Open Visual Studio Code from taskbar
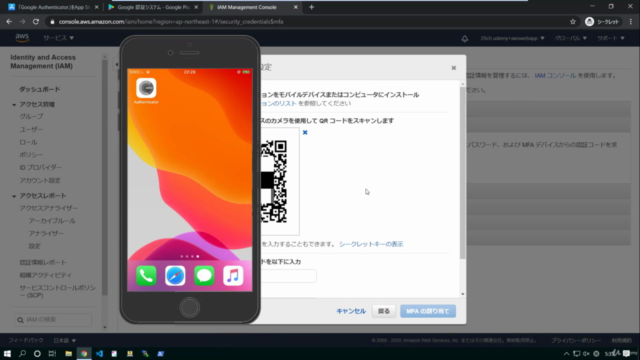 tap(99, 353)
